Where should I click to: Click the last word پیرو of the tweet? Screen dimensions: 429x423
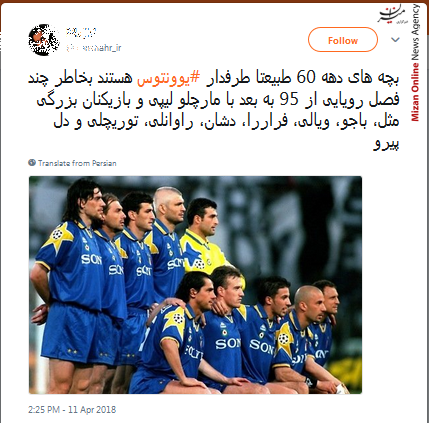pyautogui.click(x=386, y=144)
